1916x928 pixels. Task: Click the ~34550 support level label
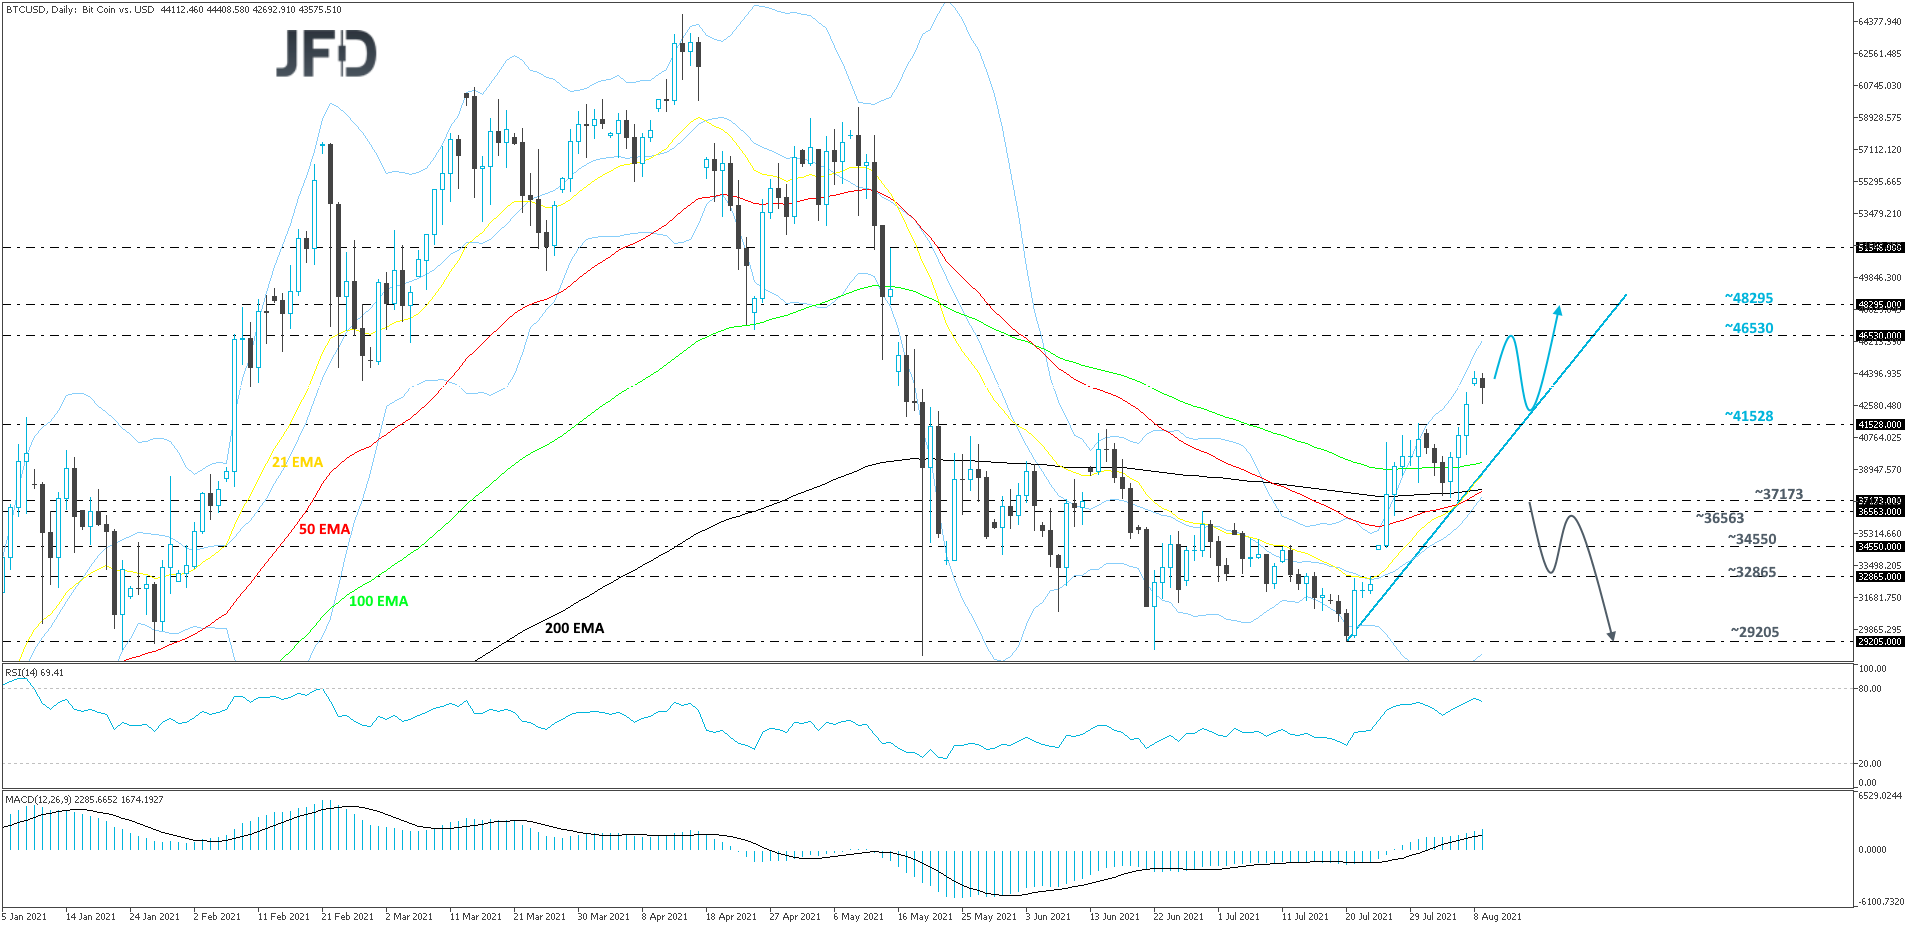point(1752,539)
